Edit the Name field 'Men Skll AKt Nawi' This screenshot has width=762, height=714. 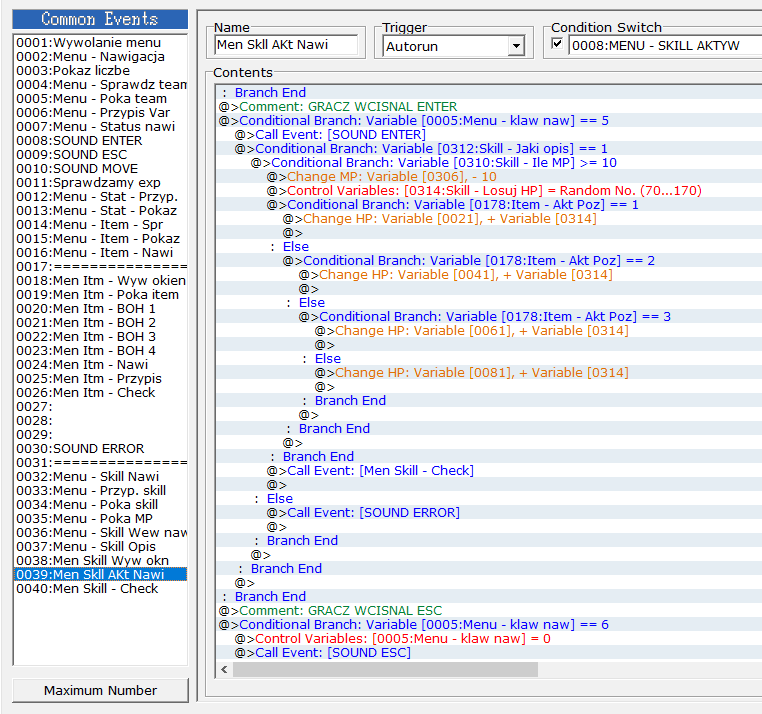(287, 45)
